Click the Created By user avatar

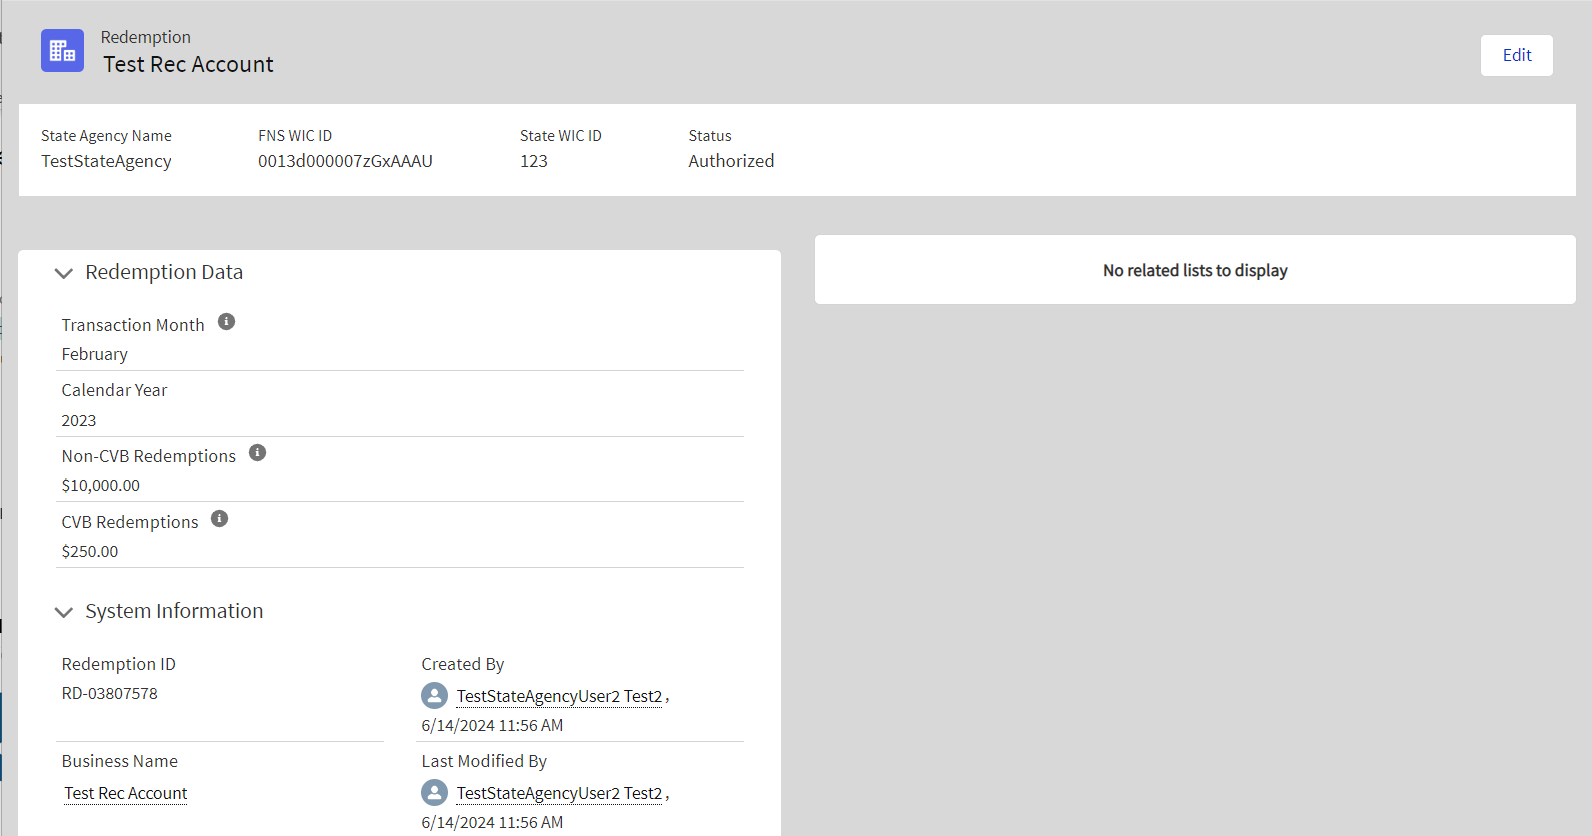point(434,696)
